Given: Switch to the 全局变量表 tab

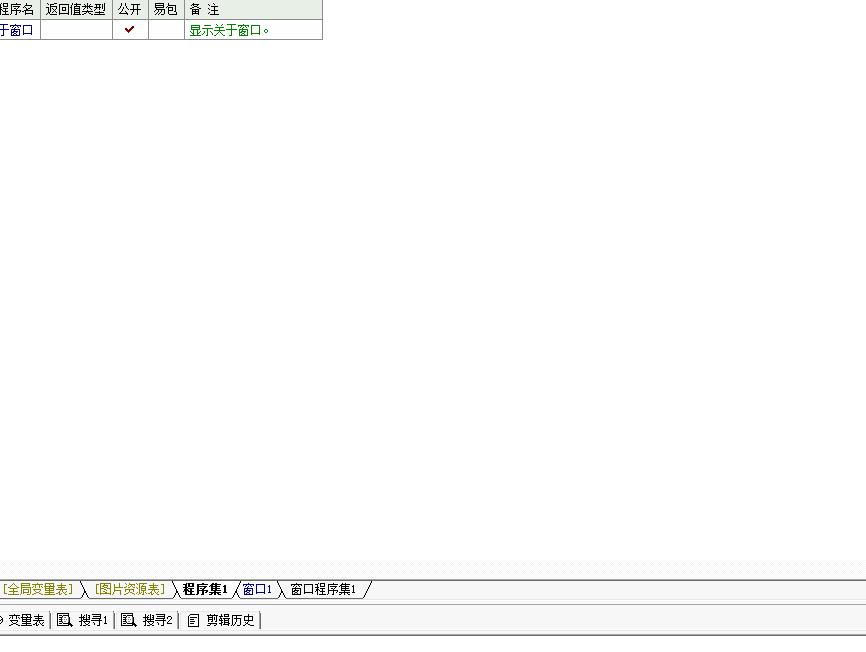Looking at the screenshot, I should [x=38, y=589].
